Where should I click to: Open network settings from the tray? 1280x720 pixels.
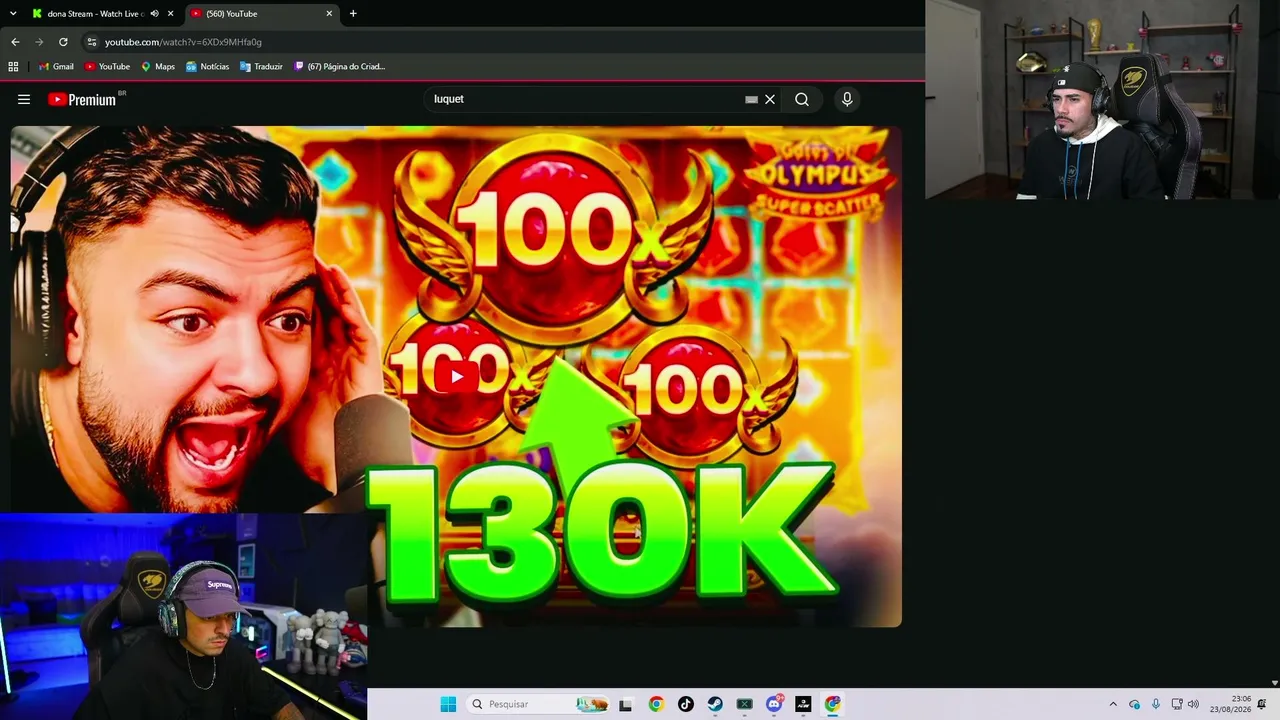(1177, 704)
